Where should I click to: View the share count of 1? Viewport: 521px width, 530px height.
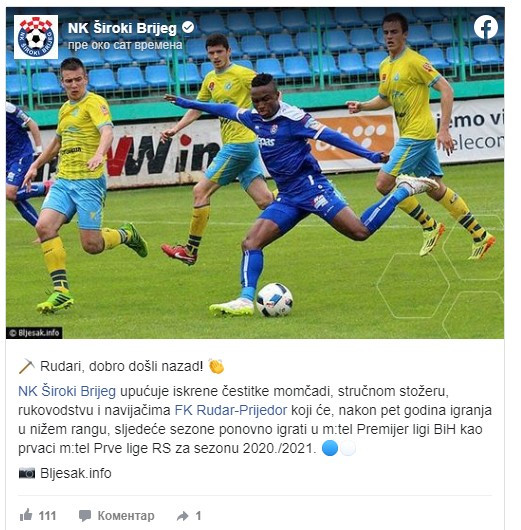pyautogui.click(x=198, y=516)
